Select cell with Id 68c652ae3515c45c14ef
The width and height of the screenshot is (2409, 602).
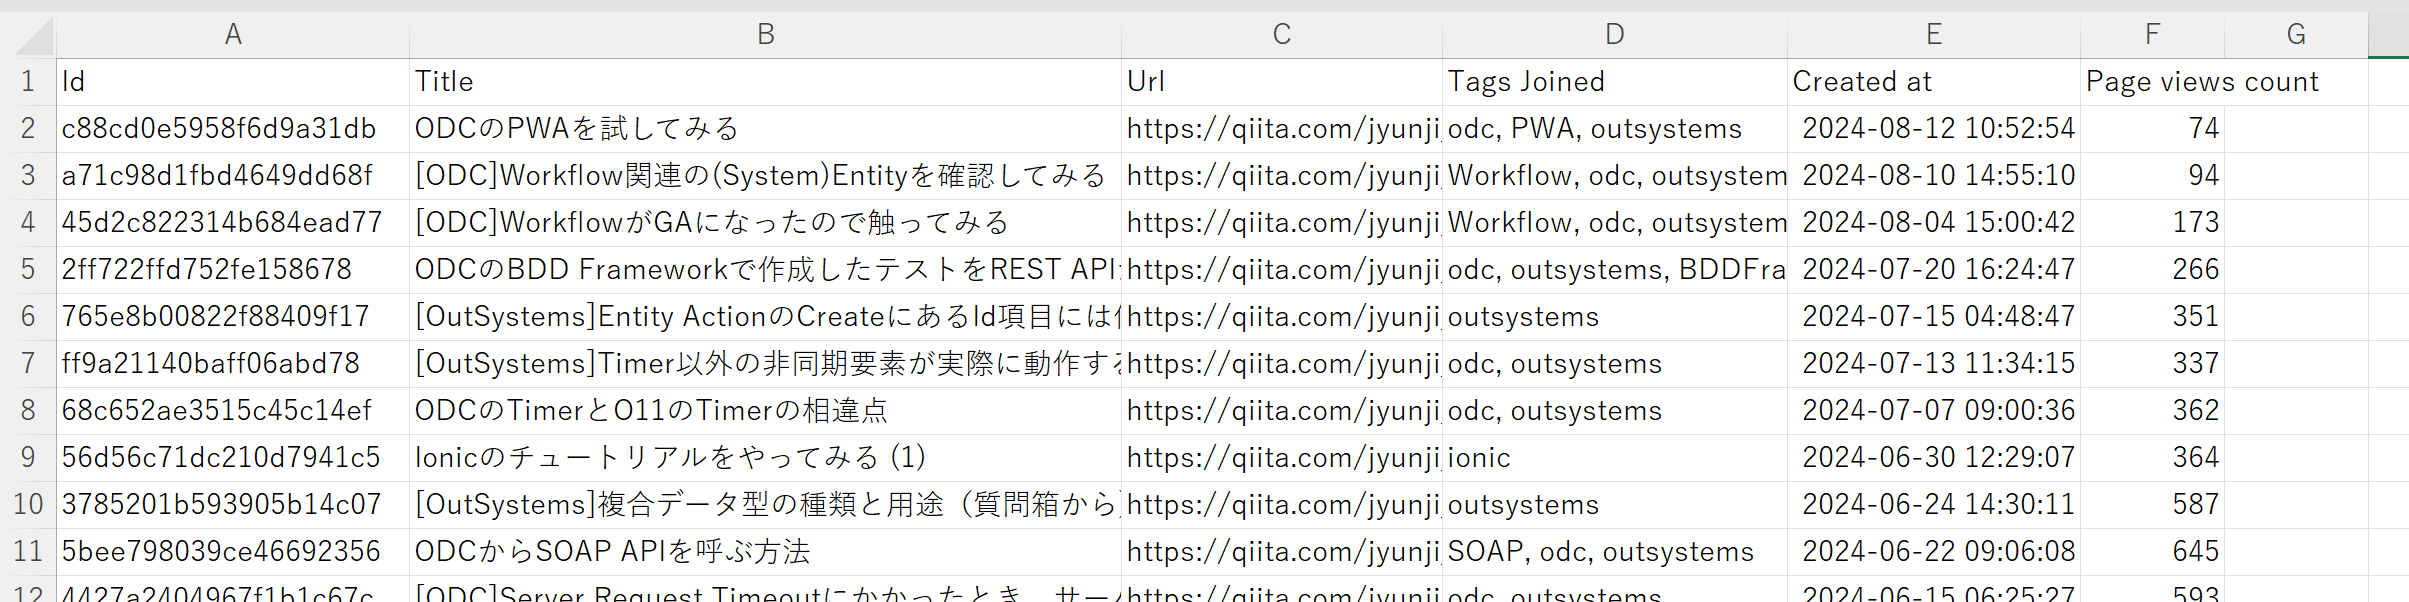click(233, 411)
